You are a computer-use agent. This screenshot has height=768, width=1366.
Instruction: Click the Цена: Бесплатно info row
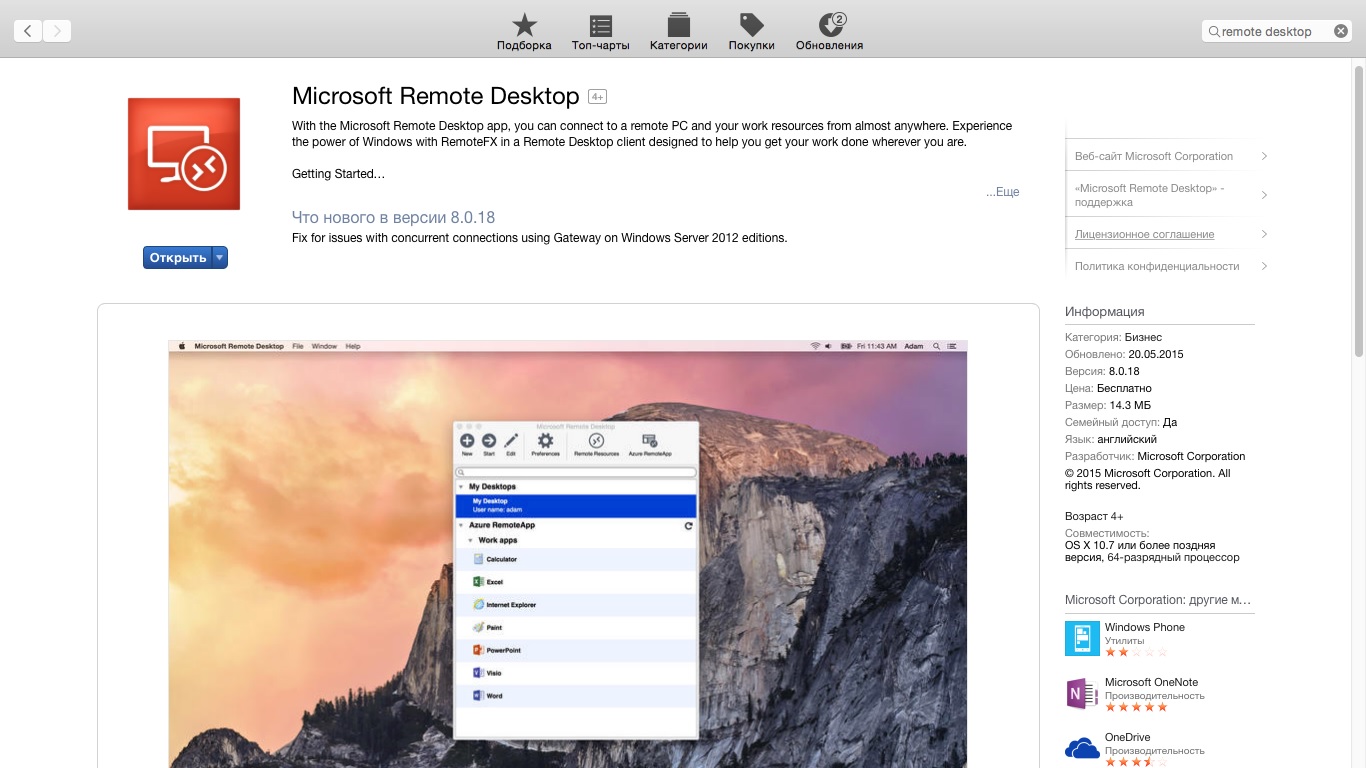pos(1108,388)
